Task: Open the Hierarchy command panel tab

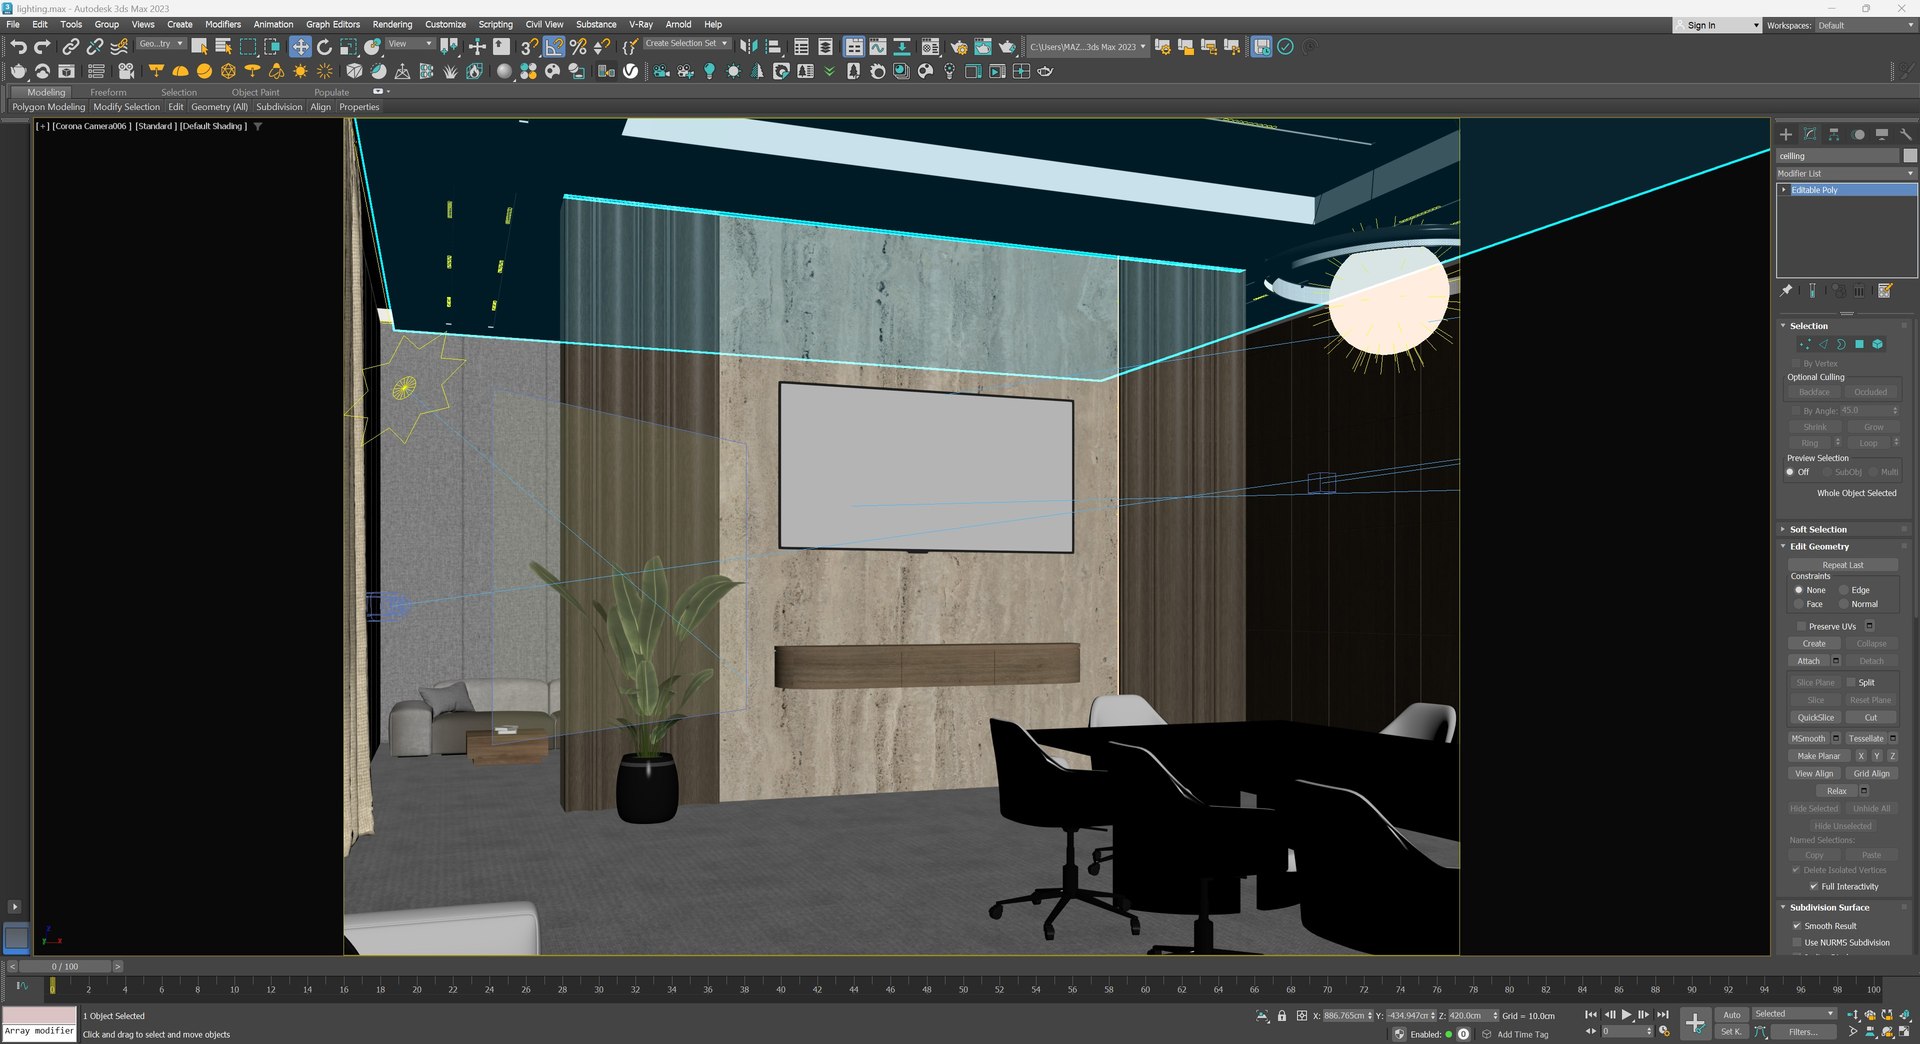Action: tap(1834, 134)
